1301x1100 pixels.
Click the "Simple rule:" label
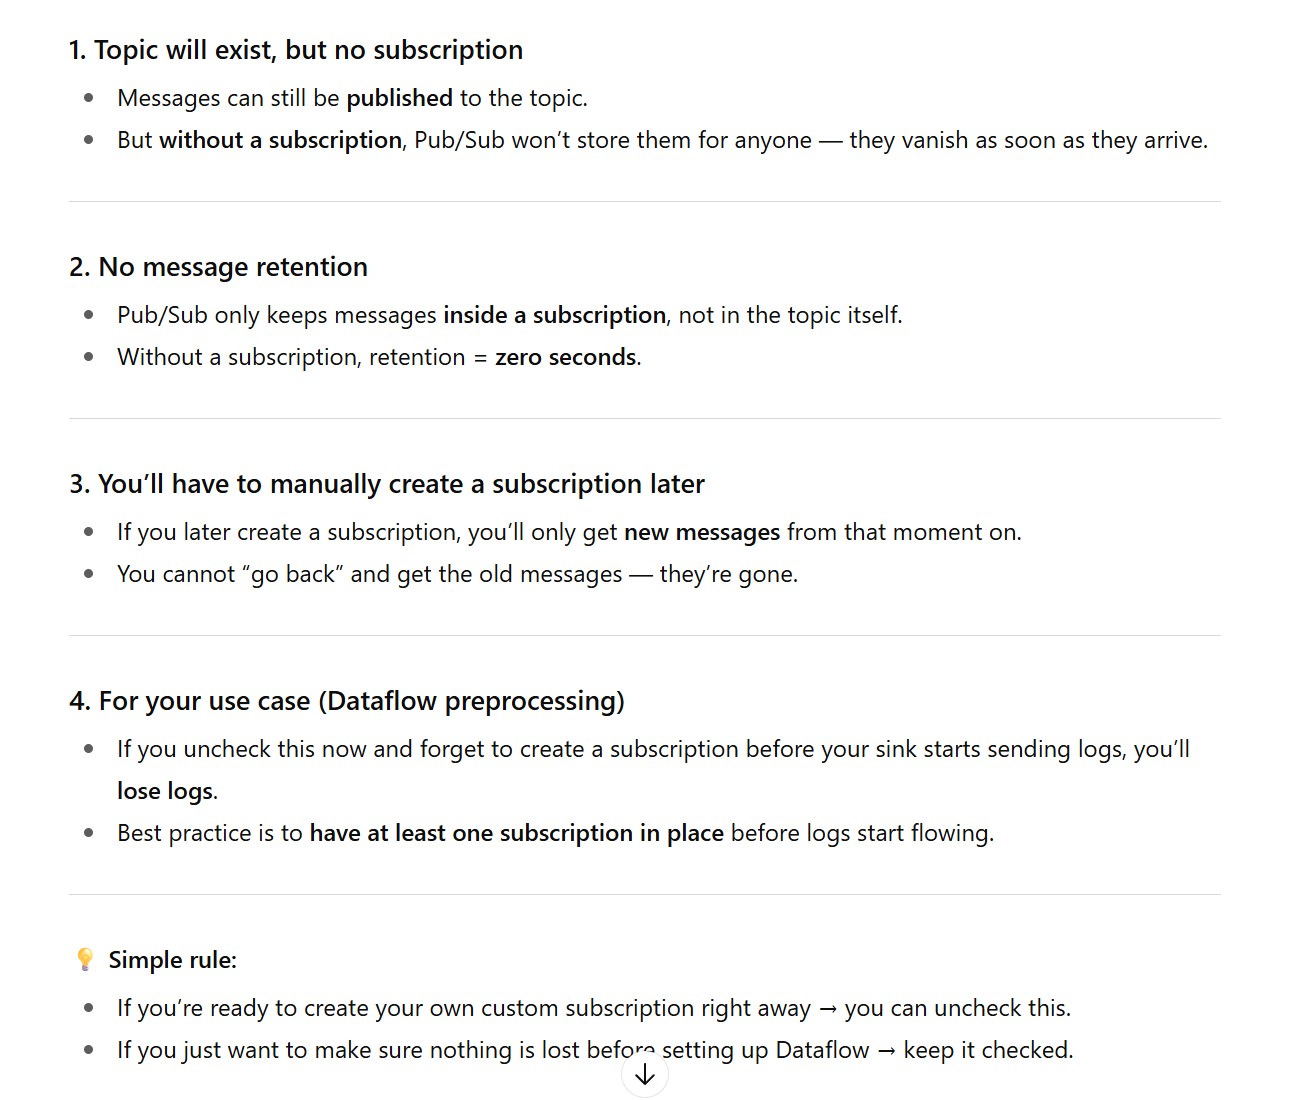click(173, 960)
